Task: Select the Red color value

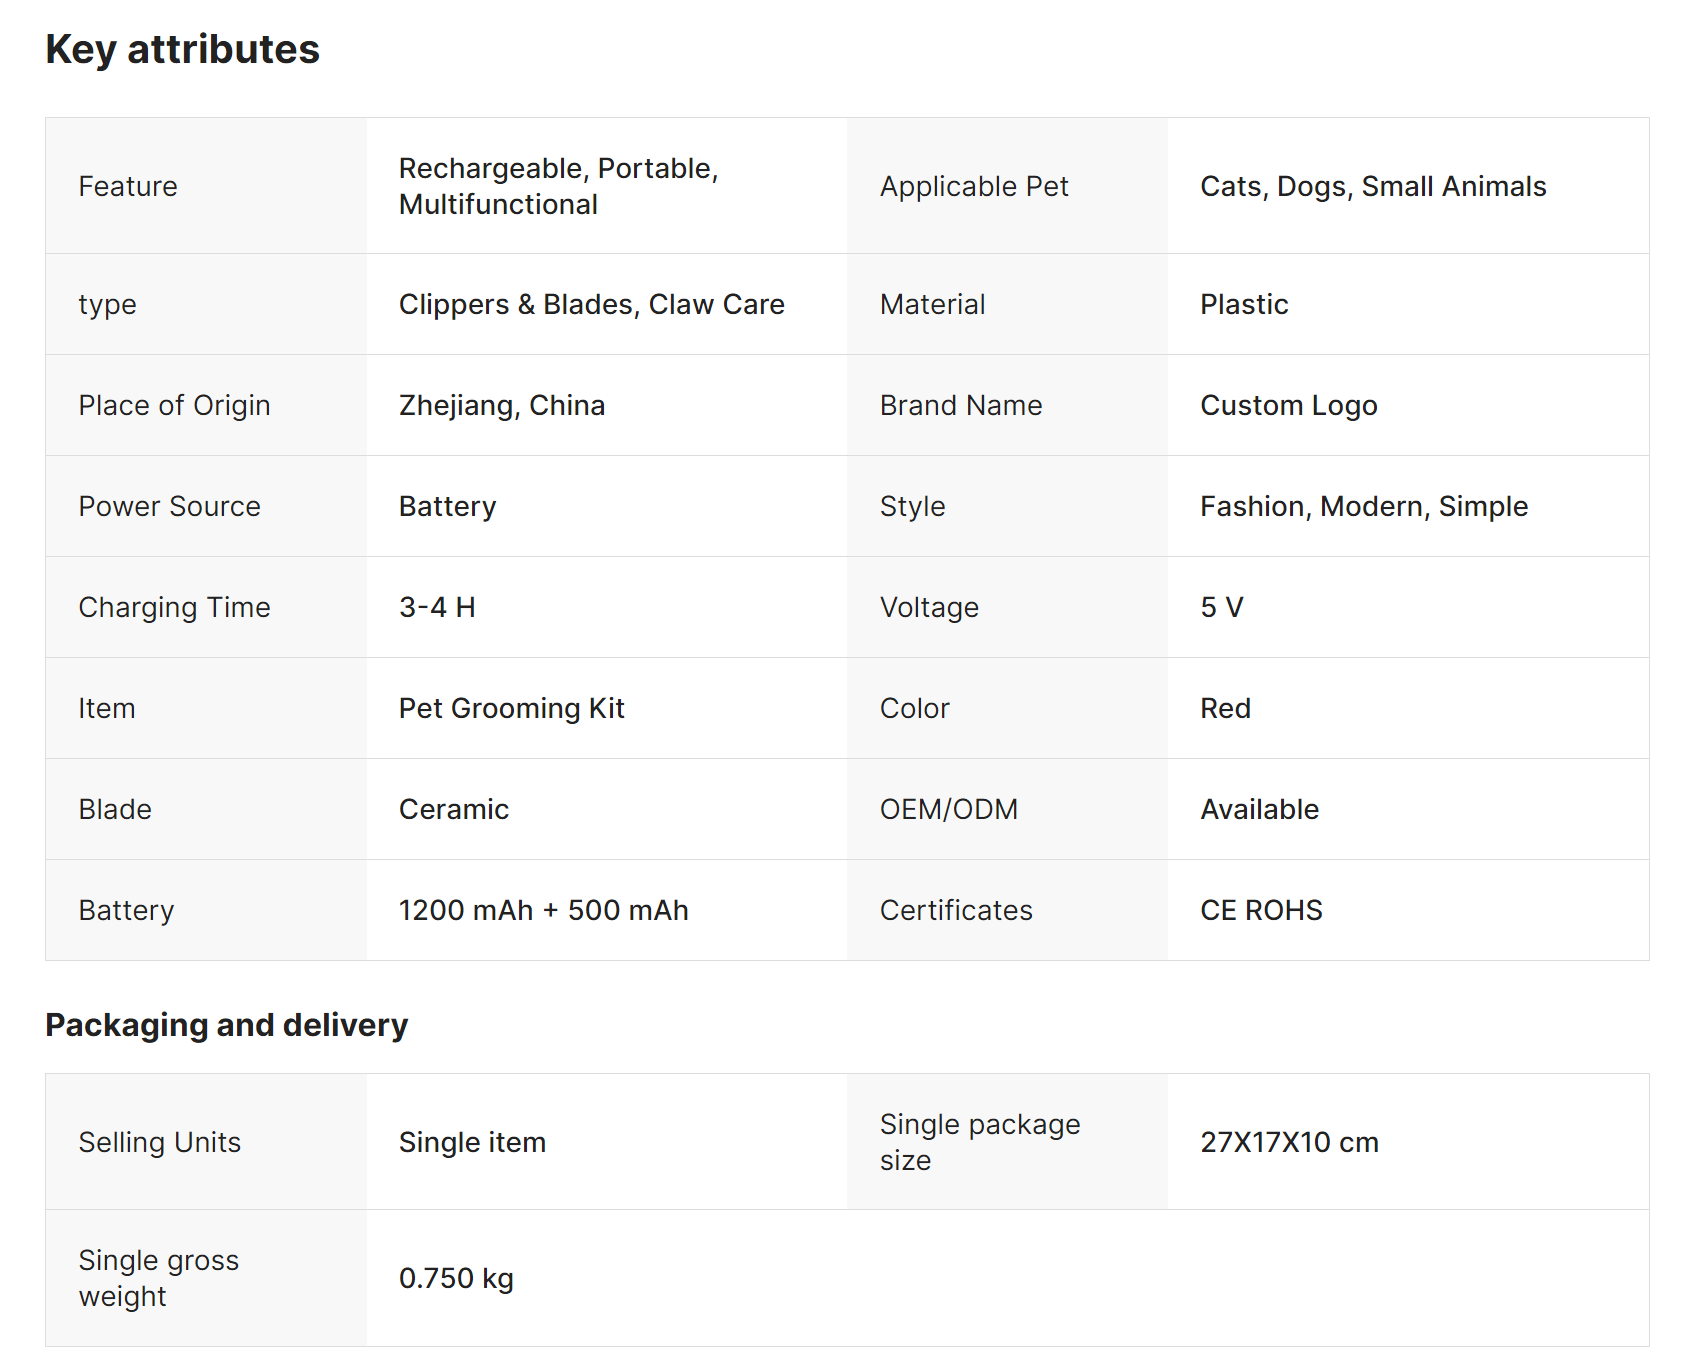Action: [1225, 708]
